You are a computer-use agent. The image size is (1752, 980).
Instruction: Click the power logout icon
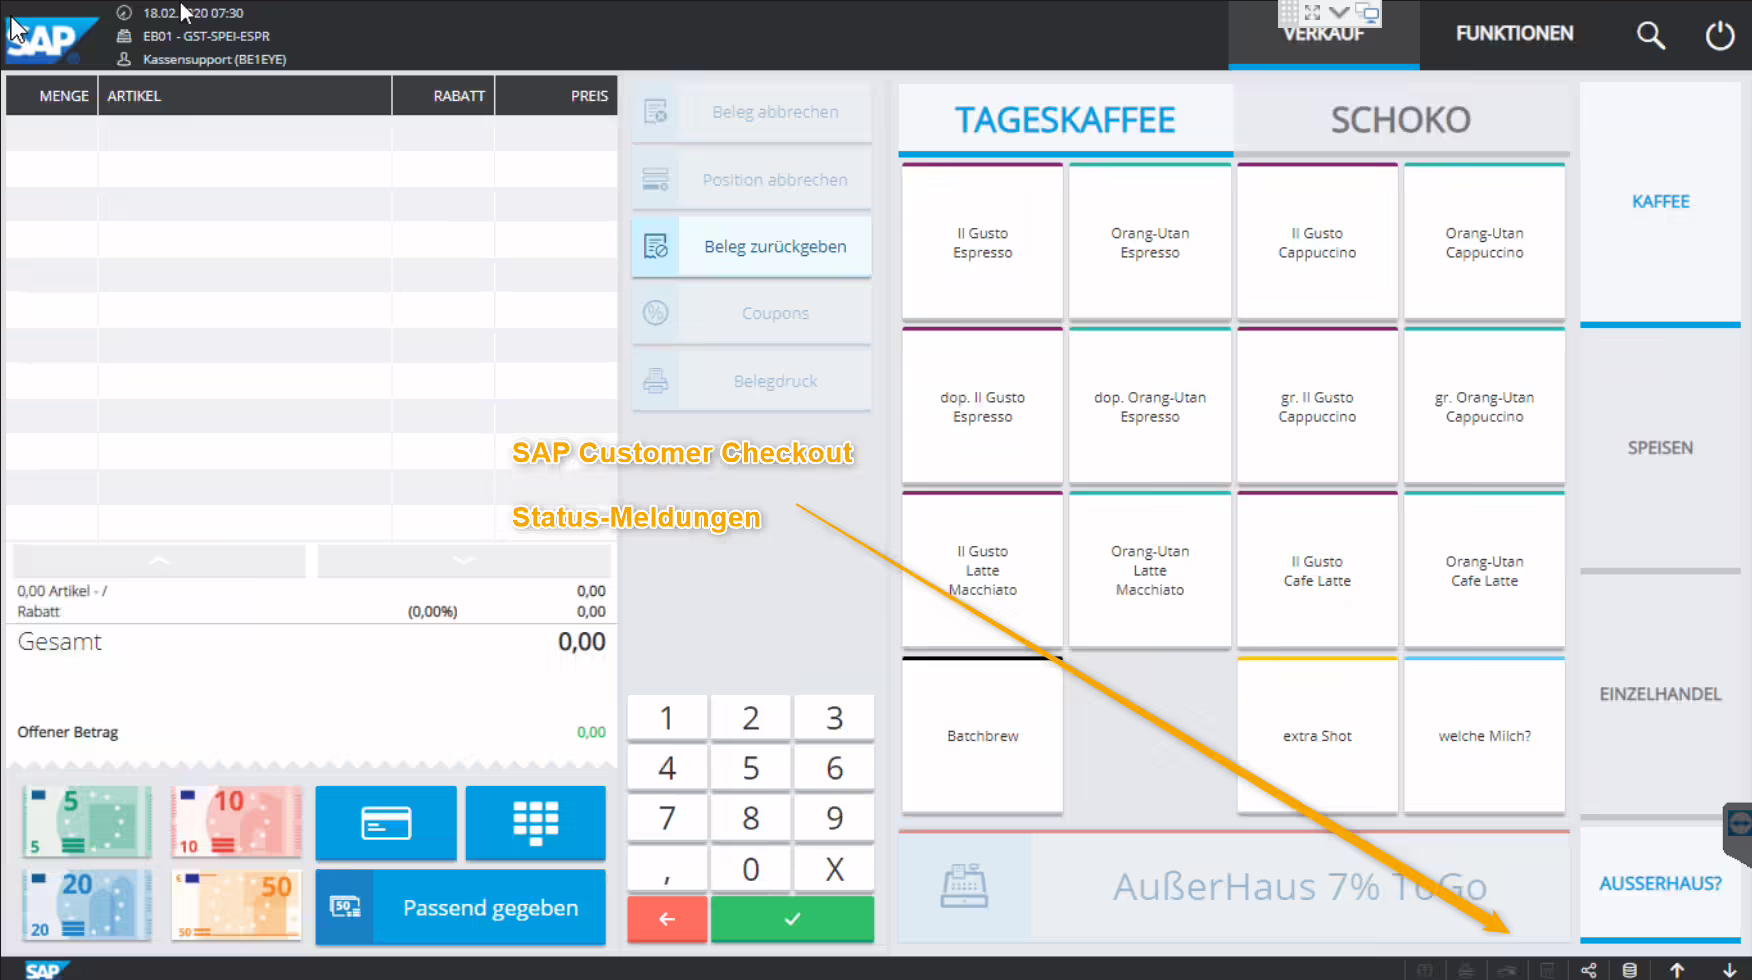coord(1719,35)
